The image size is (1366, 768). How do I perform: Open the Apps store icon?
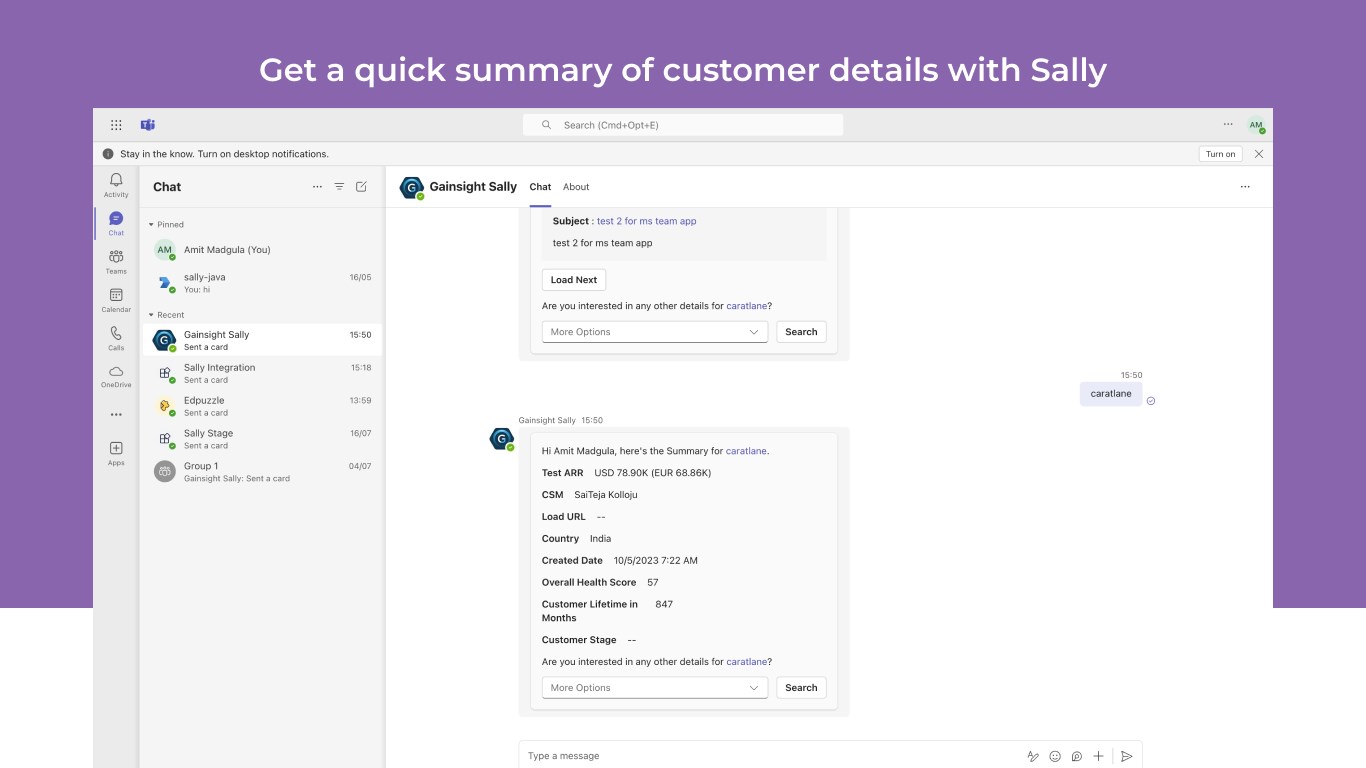[x=116, y=453]
